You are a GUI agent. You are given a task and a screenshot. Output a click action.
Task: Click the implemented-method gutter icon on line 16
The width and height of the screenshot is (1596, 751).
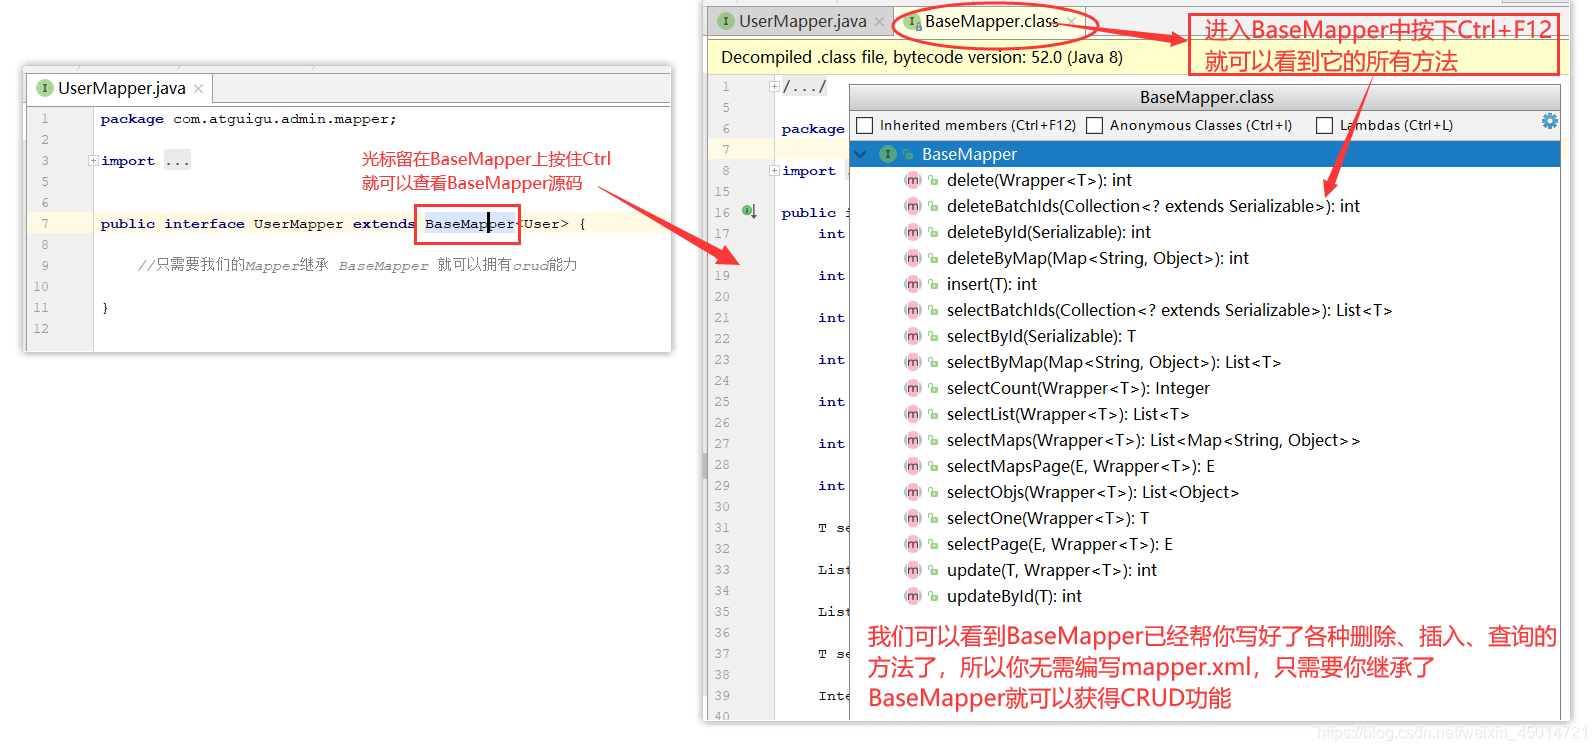coord(749,212)
